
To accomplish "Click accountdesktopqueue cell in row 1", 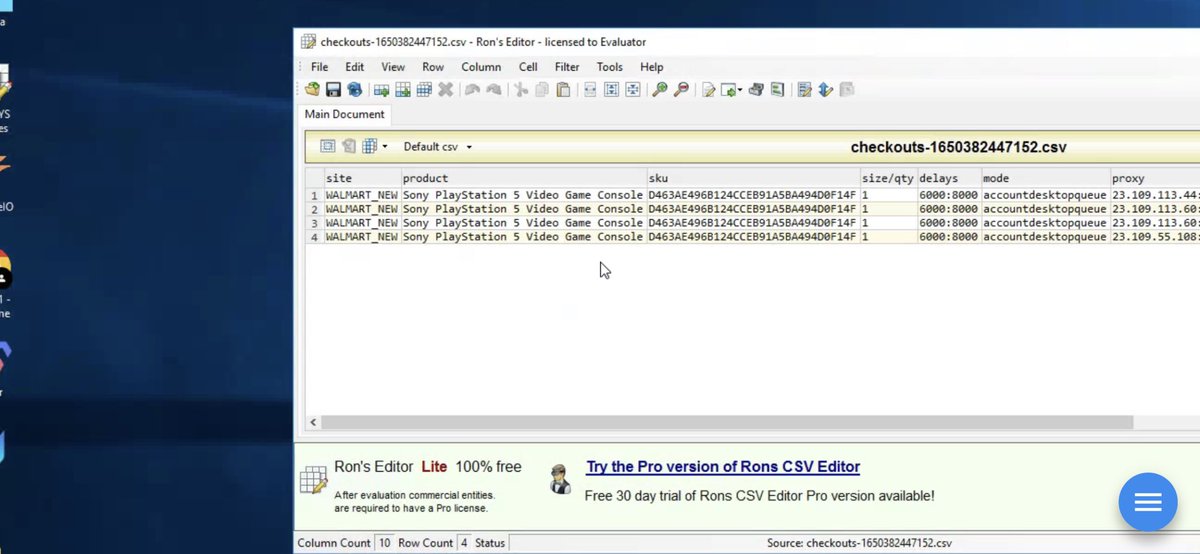I will coord(1044,195).
